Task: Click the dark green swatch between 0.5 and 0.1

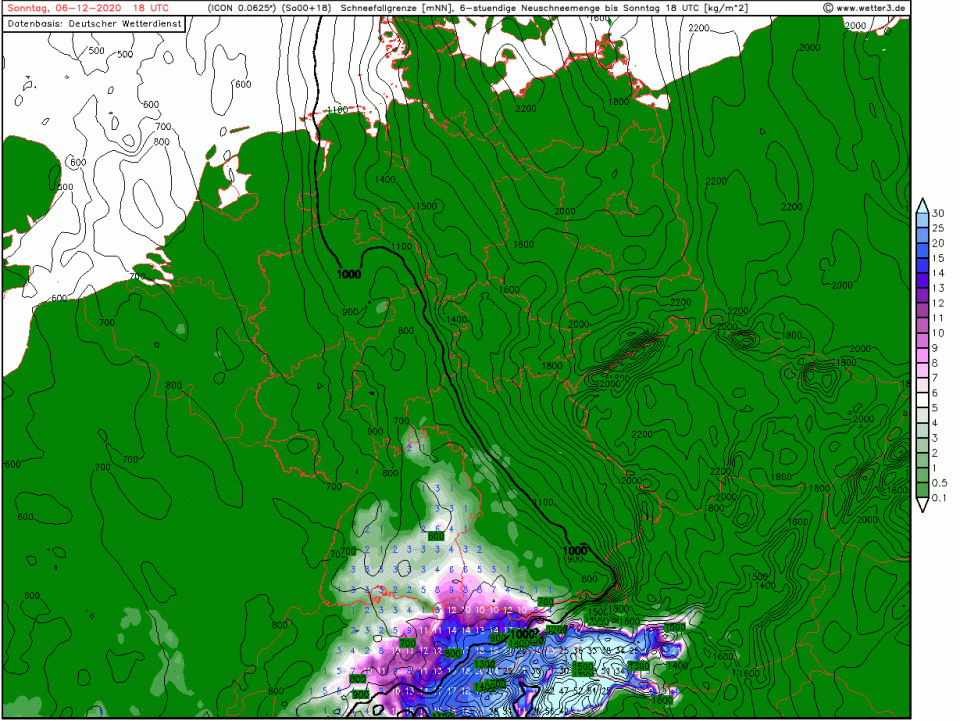Action: (x=924, y=490)
